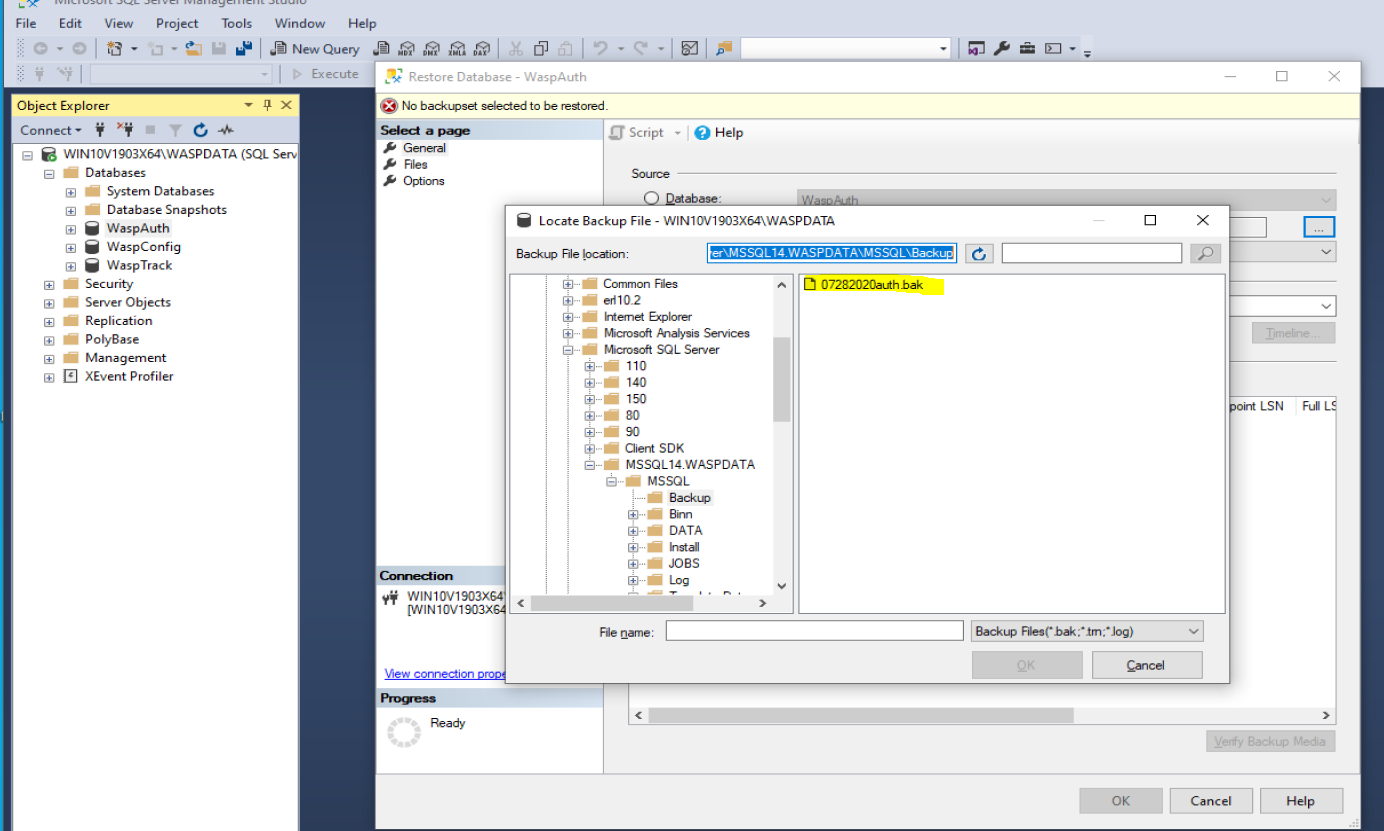The image size is (1384, 831).
Task: Select the Binn folder in backup tree
Action: [x=680, y=514]
